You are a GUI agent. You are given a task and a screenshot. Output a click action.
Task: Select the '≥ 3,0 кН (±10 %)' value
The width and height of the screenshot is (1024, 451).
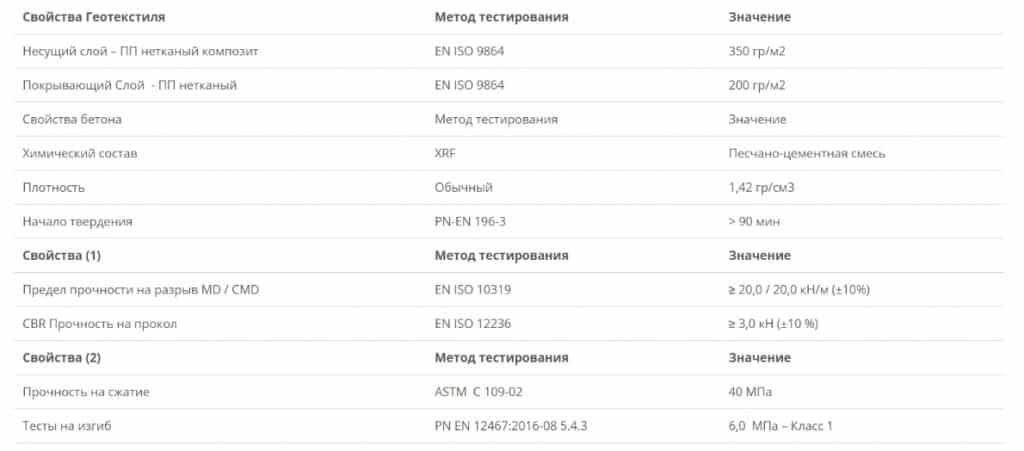point(773,324)
